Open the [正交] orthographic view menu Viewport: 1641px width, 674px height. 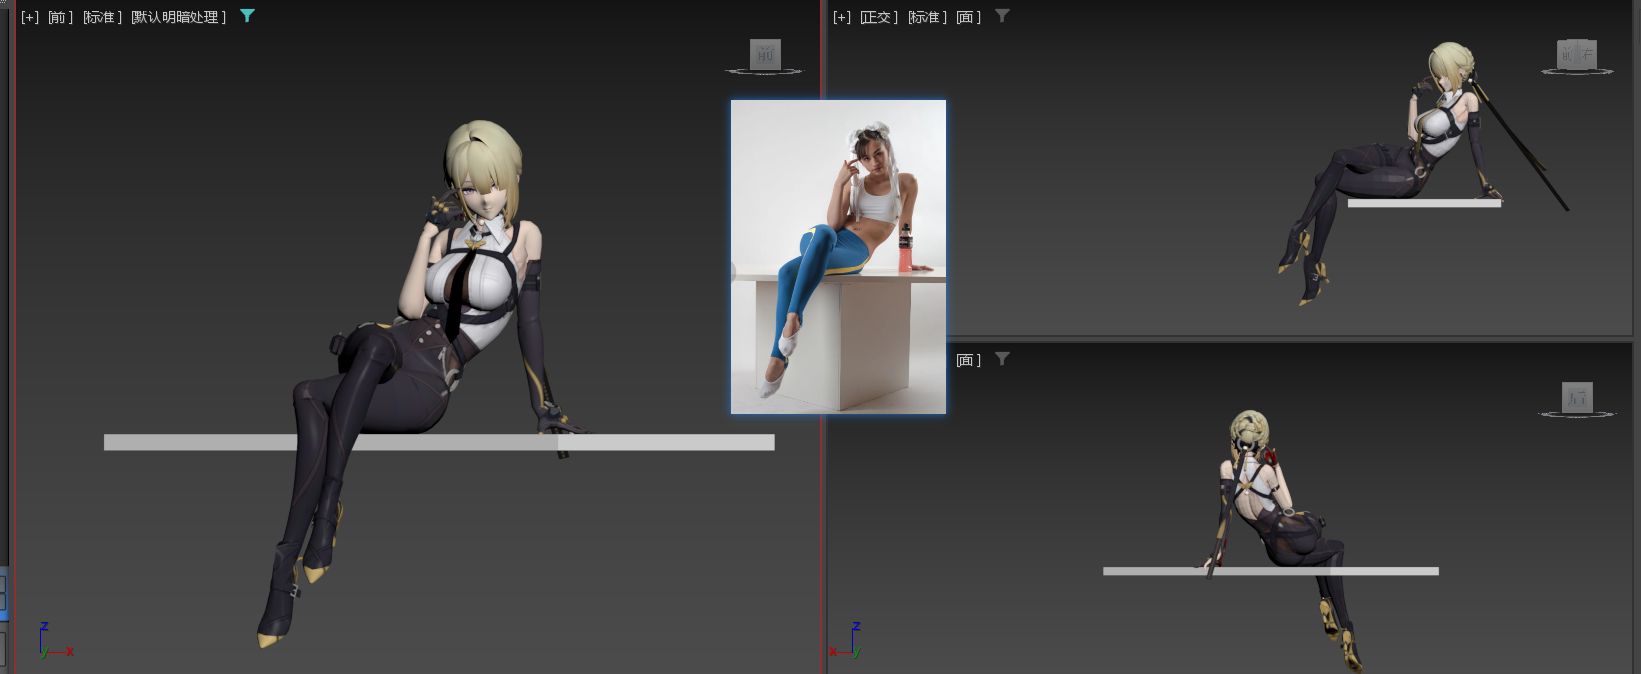(x=879, y=17)
